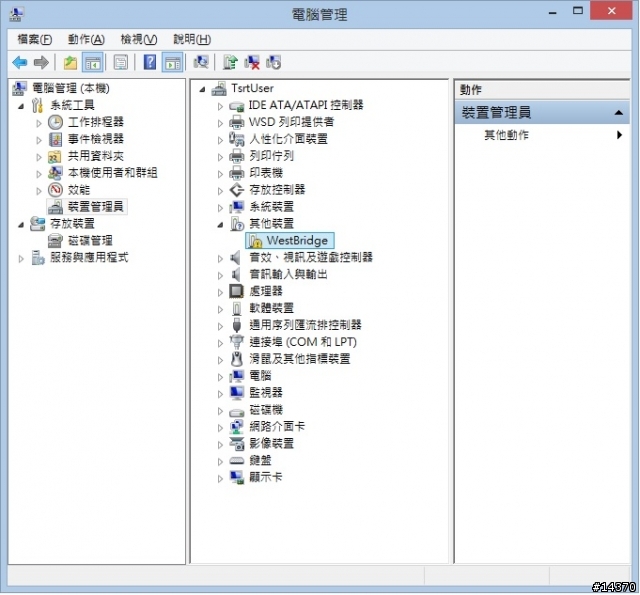Close the 電腦管理 window

(611, 11)
